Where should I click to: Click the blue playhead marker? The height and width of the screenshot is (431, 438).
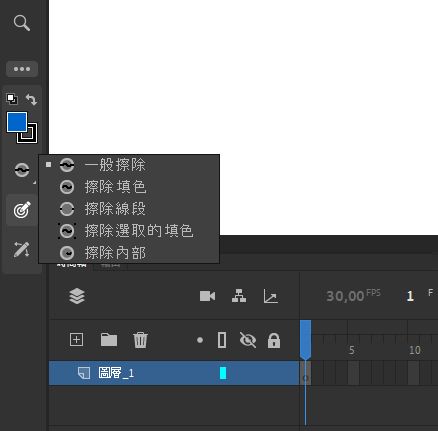click(x=306, y=339)
